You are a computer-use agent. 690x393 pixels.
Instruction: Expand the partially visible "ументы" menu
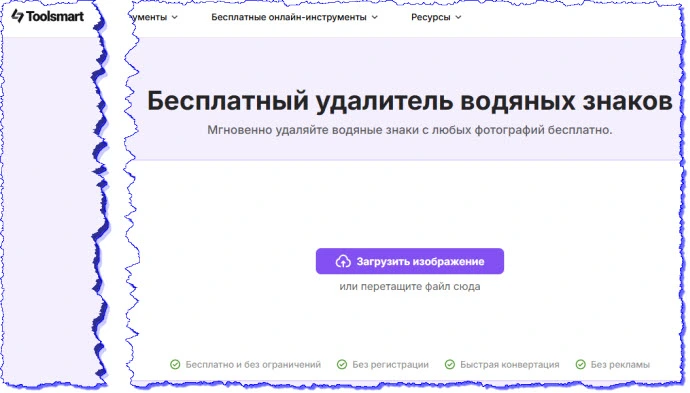click(154, 17)
